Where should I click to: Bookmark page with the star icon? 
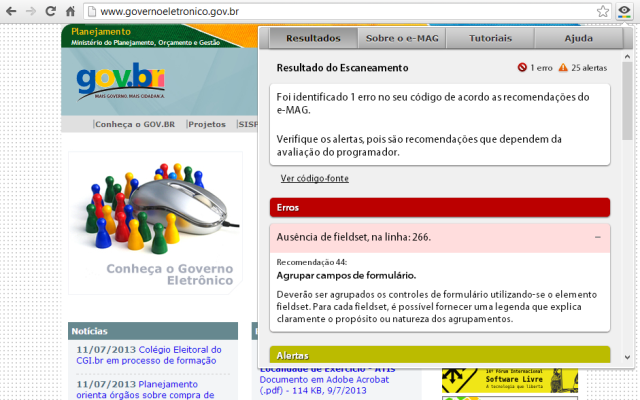click(603, 11)
